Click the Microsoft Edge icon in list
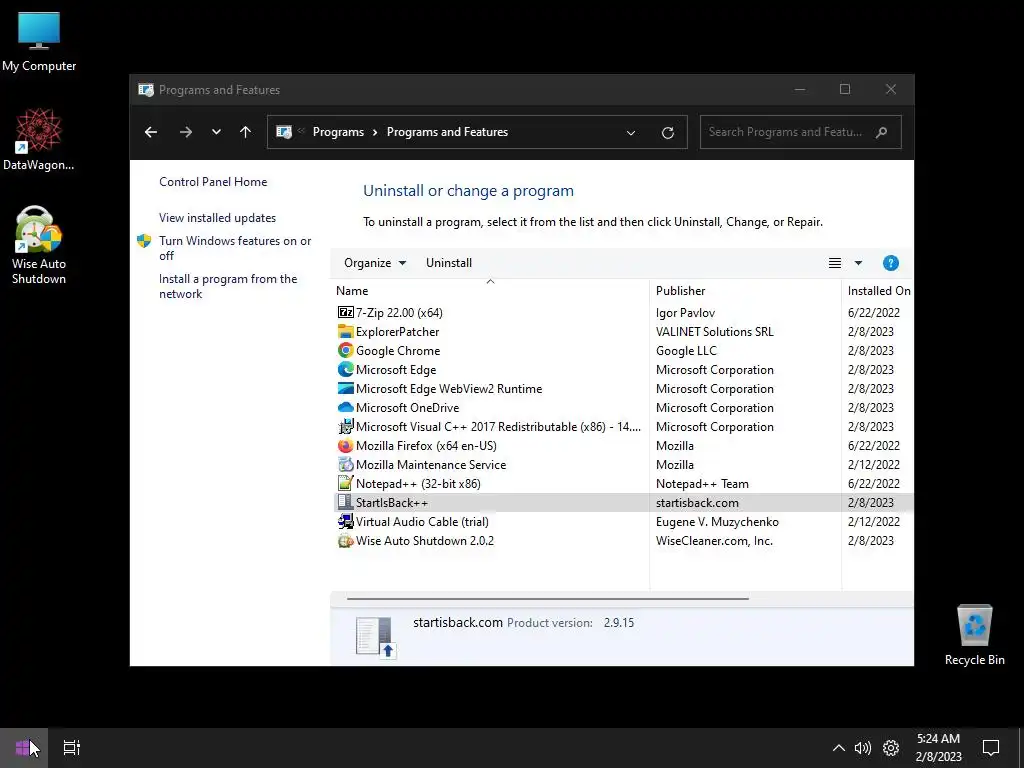This screenshot has height=768, width=1024. pyautogui.click(x=345, y=370)
